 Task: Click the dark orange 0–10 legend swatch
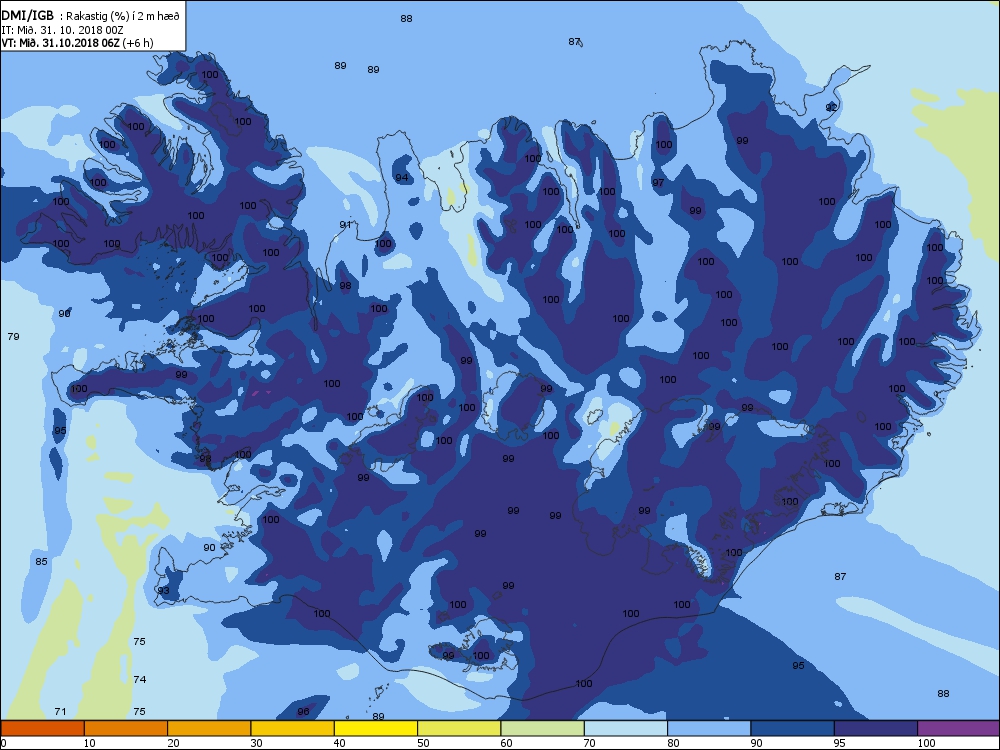coord(42,728)
